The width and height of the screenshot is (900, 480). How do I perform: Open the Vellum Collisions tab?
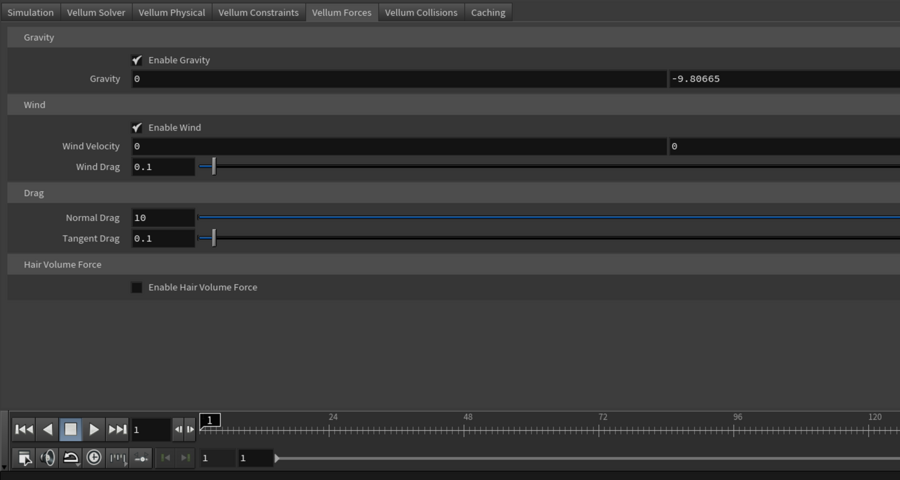[x=421, y=13]
